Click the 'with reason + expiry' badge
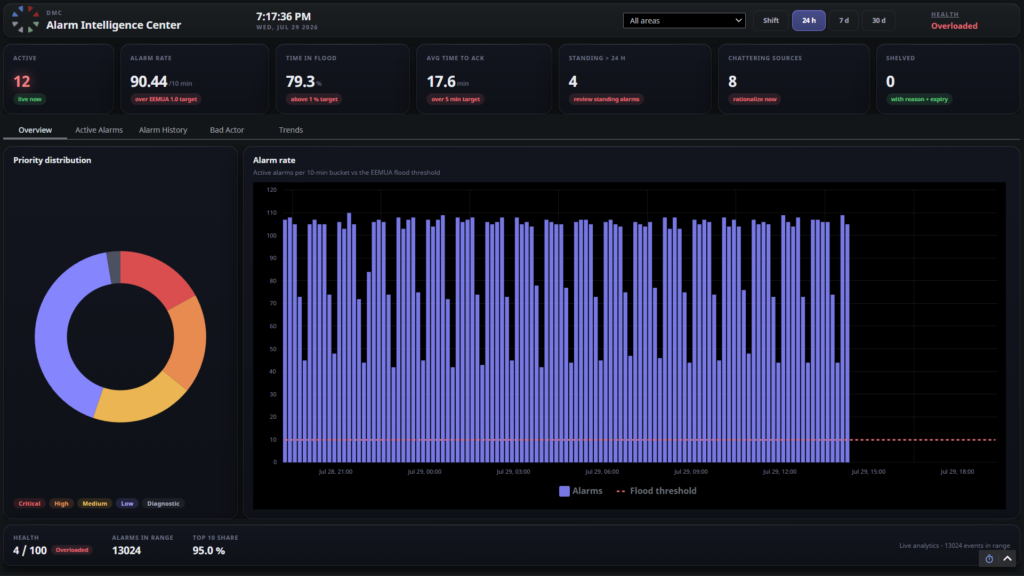The image size is (1024, 576). 919,99
